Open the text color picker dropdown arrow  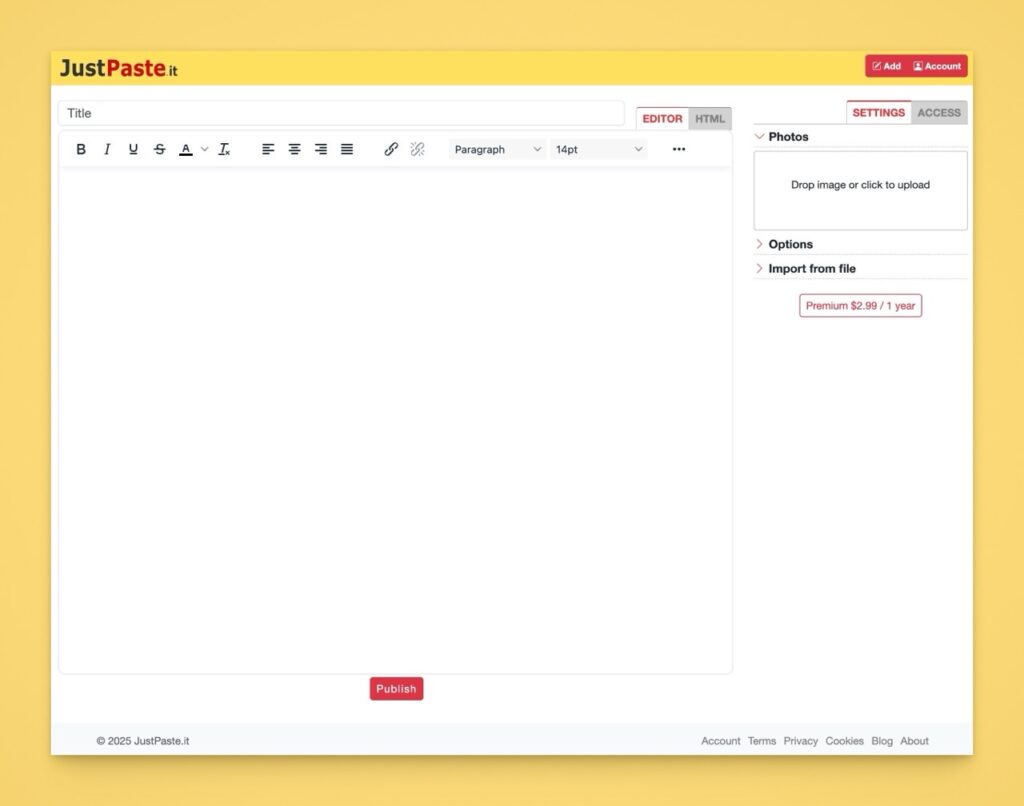pyautogui.click(x=204, y=149)
